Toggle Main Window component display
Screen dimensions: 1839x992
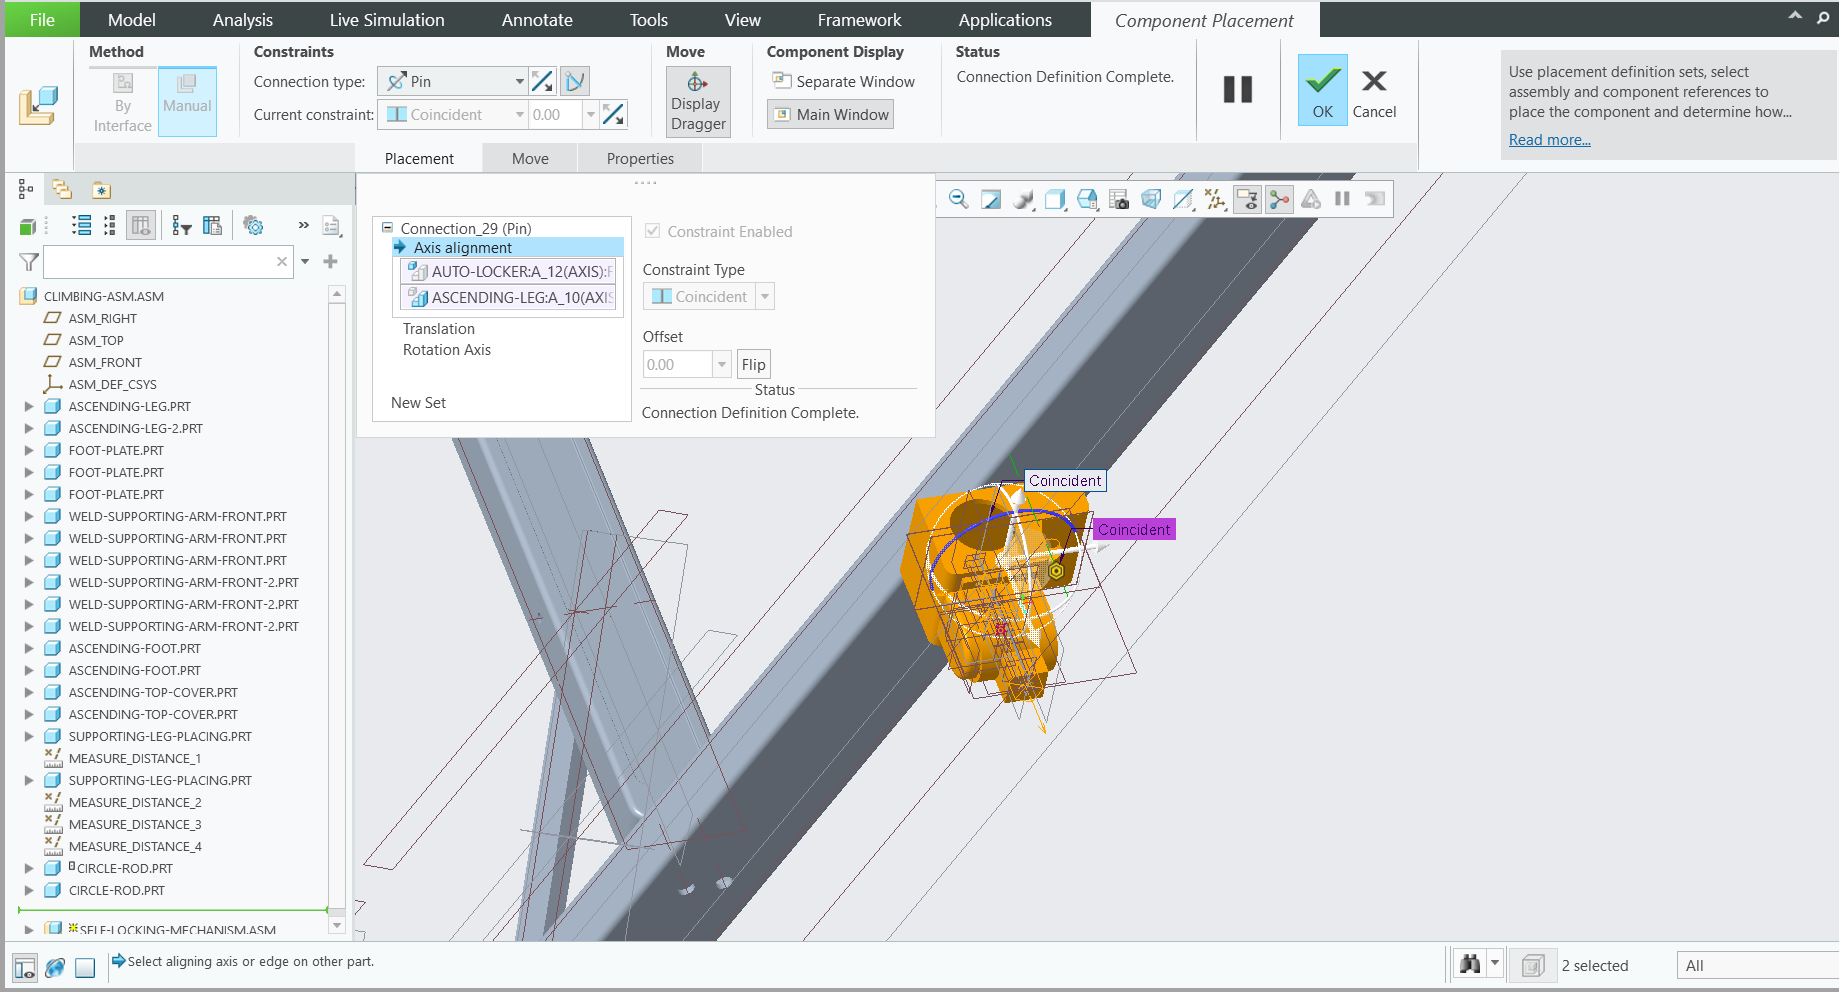pos(829,113)
